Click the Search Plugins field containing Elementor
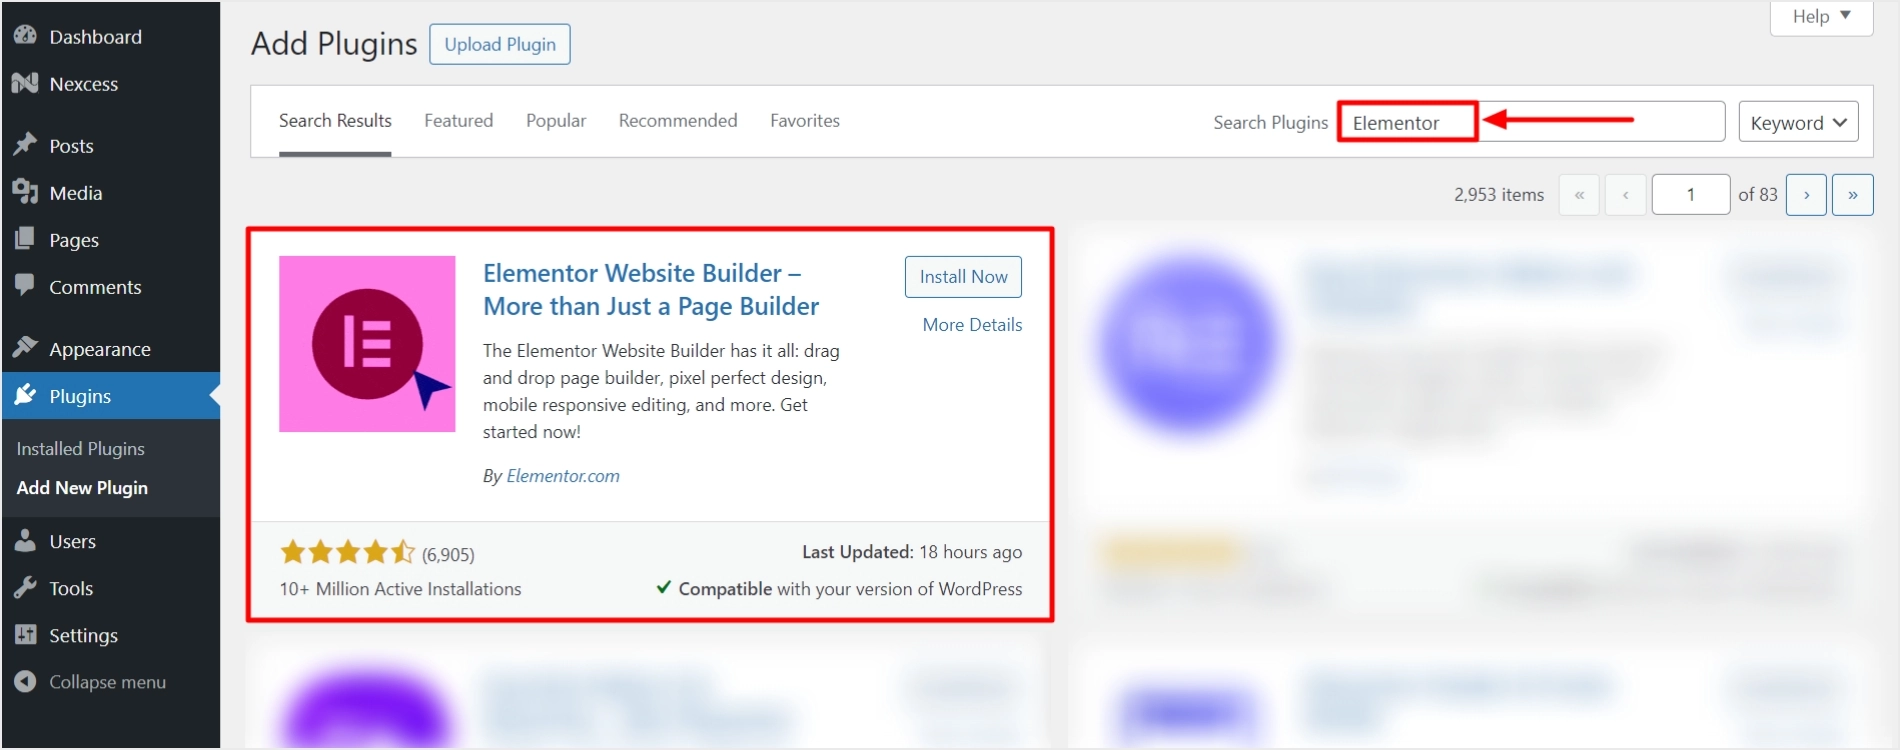Viewport: 1900px width, 750px height. pyautogui.click(x=1531, y=122)
